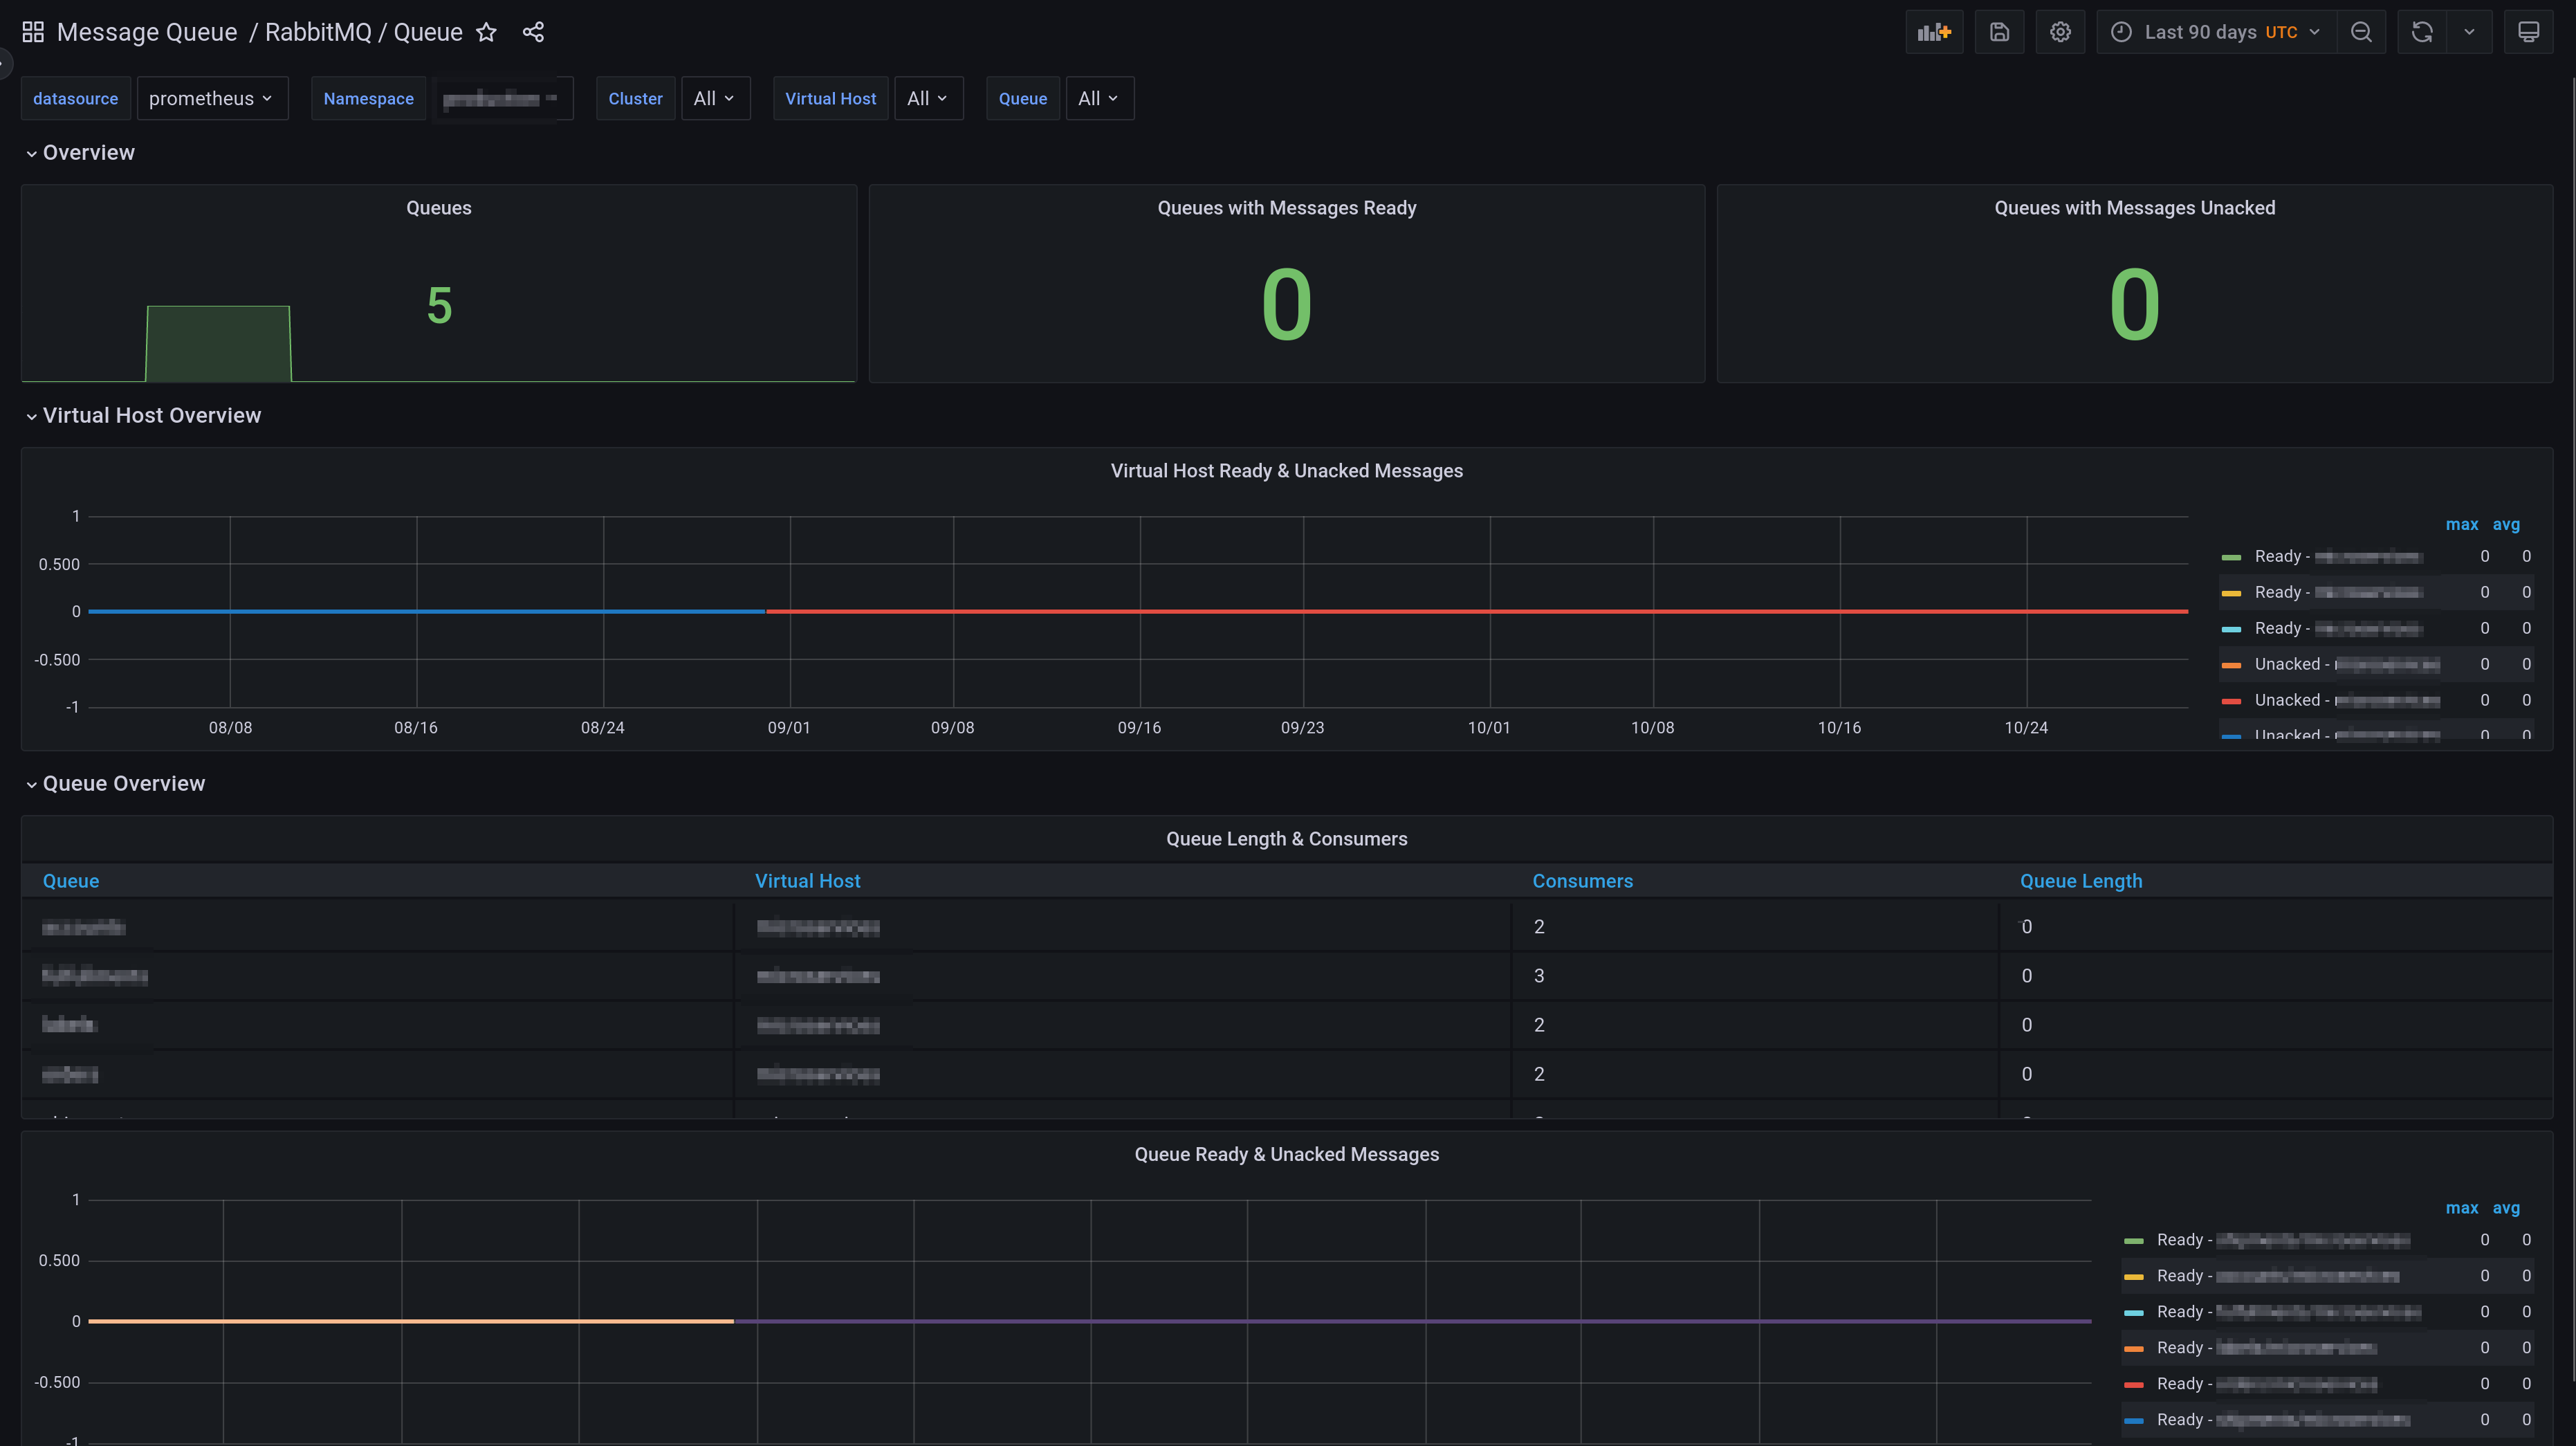Save the dashboard with the disk icon
Screen dimensions: 2576x1446
pos(1999,32)
